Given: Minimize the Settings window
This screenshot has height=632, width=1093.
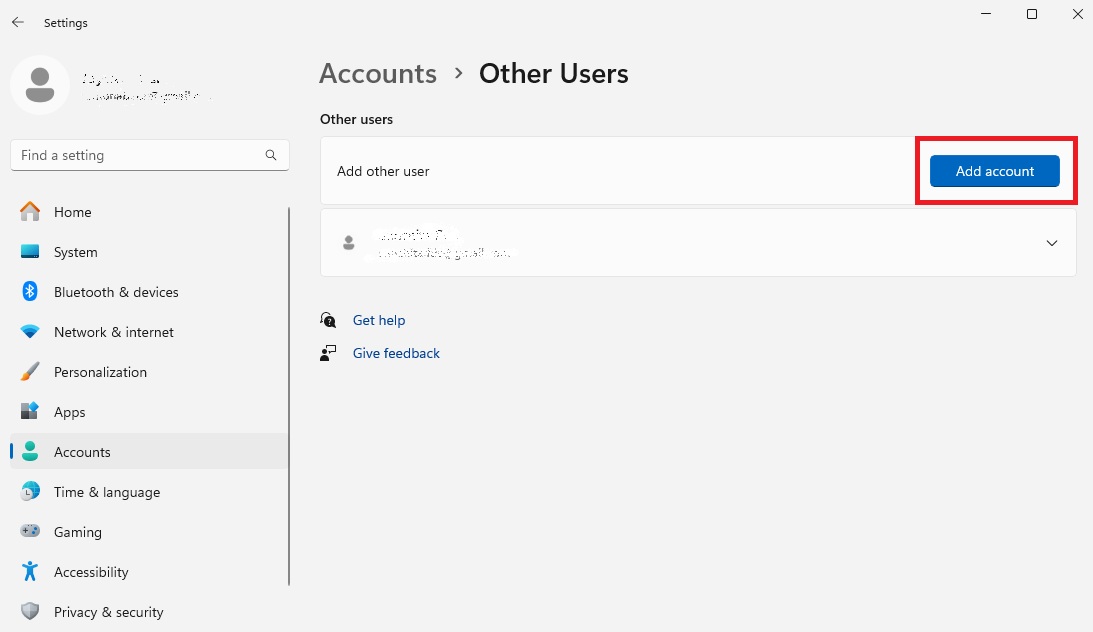Looking at the screenshot, I should (x=986, y=14).
